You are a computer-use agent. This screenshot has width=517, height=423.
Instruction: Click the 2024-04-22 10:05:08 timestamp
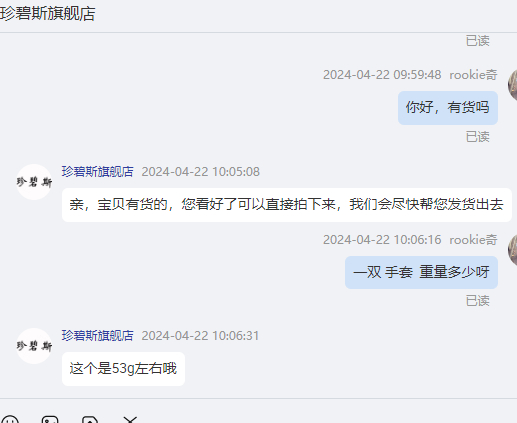coord(200,172)
